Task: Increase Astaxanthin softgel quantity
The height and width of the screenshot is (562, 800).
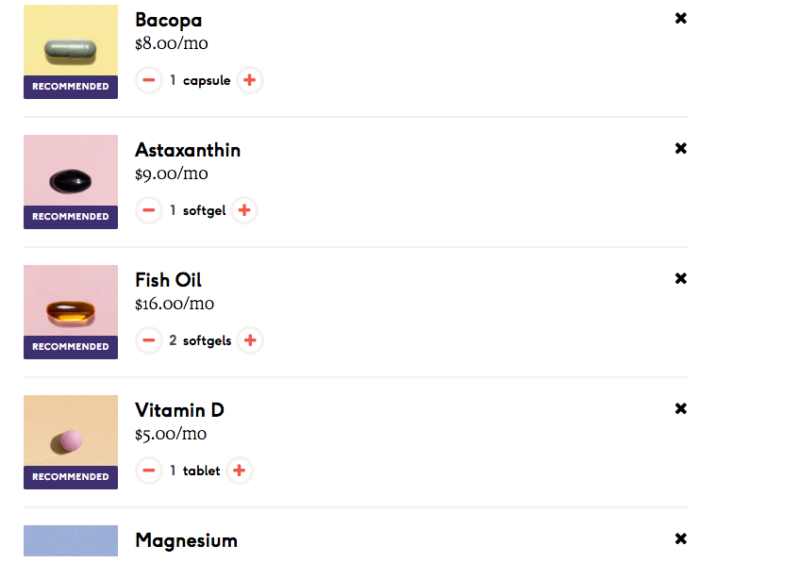Action: tap(244, 210)
